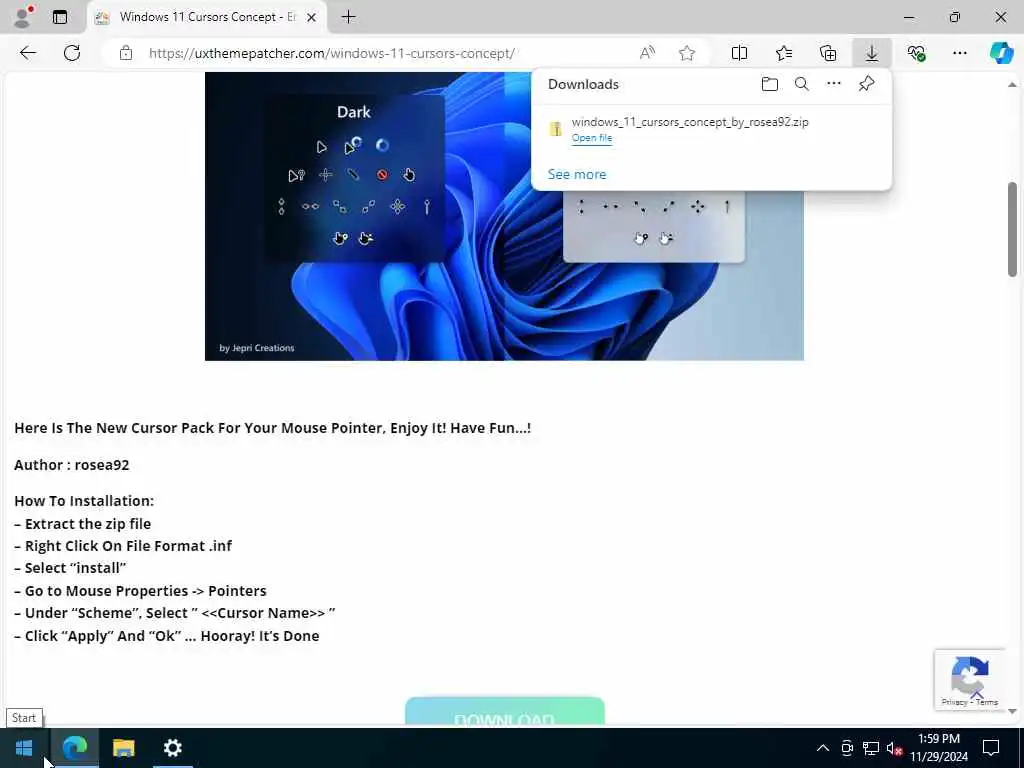
Task: Open Microsoft Edge from the taskbar
Action: 74,748
